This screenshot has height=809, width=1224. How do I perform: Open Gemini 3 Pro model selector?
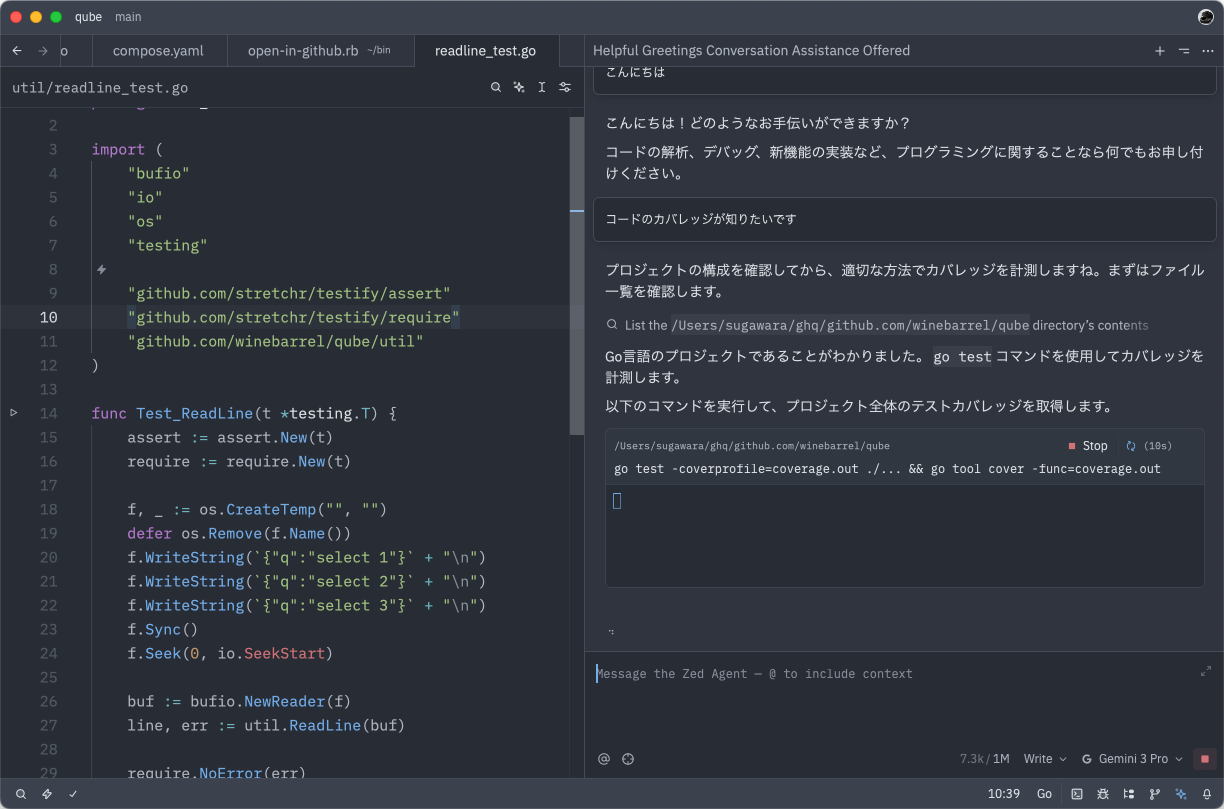coord(1133,759)
